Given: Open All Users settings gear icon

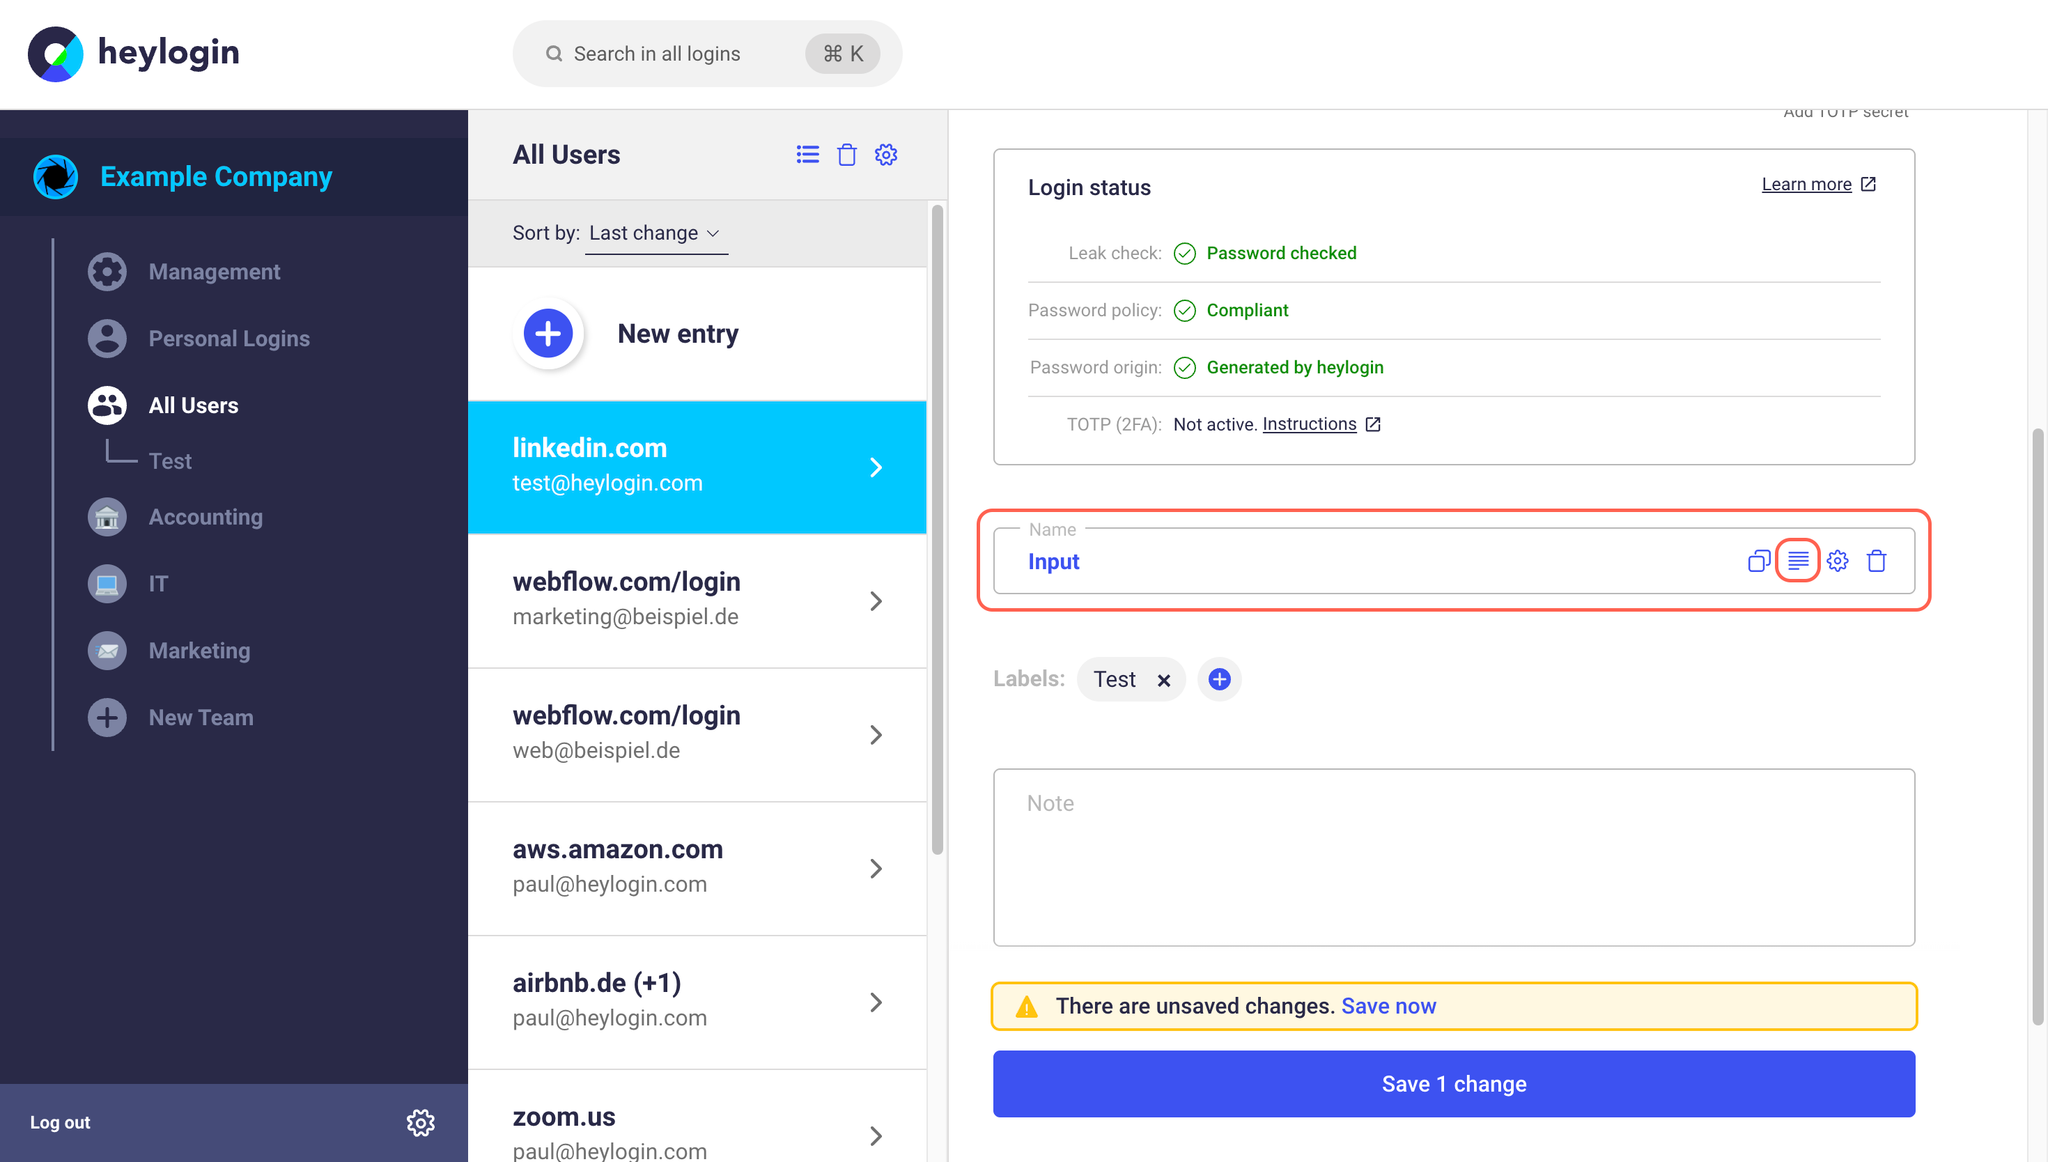Looking at the screenshot, I should click(886, 155).
